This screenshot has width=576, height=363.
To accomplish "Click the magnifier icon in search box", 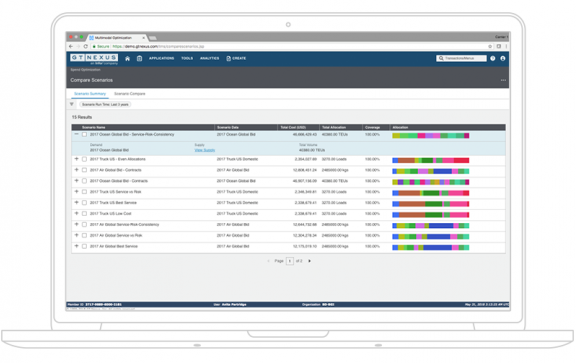I will click(x=441, y=58).
